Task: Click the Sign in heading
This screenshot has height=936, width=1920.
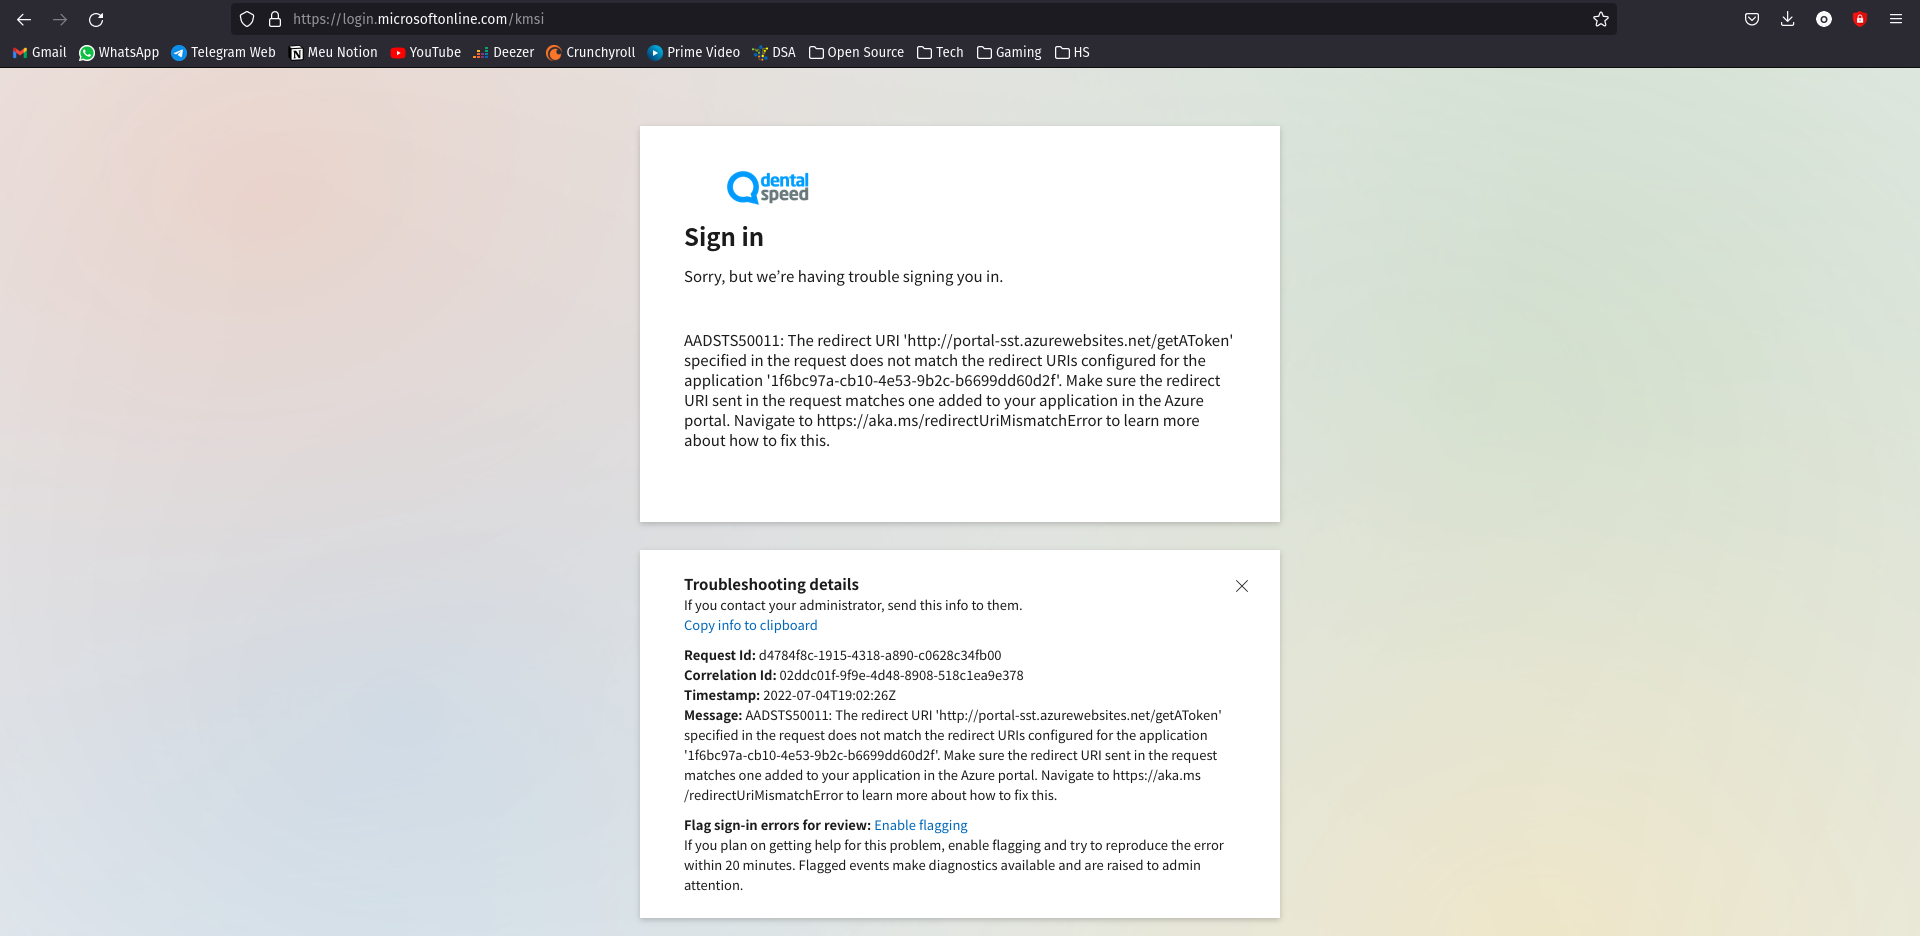Action: click(724, 237)
